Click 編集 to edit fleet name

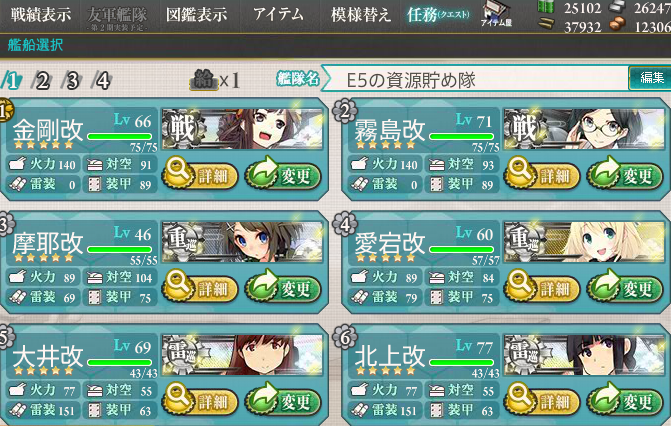click(650, 78)
